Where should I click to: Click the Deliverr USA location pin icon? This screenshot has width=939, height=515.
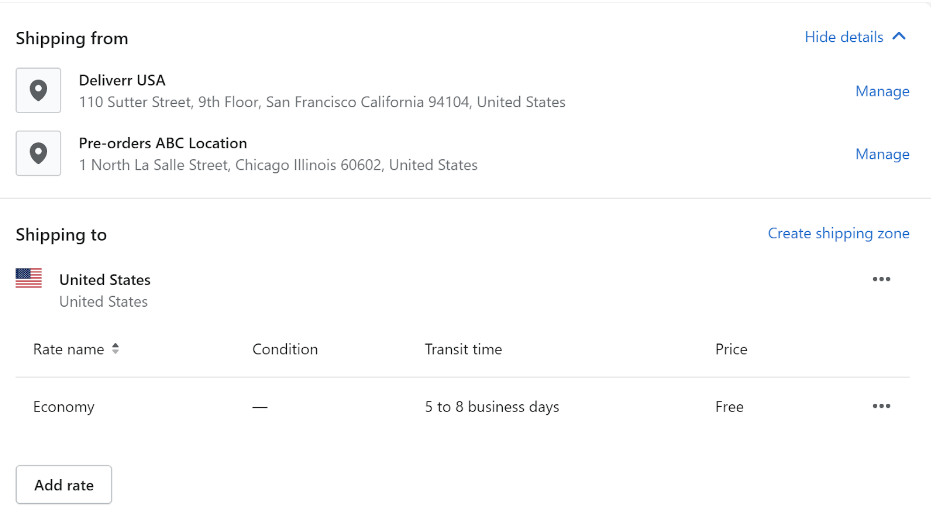pos(38,90)
